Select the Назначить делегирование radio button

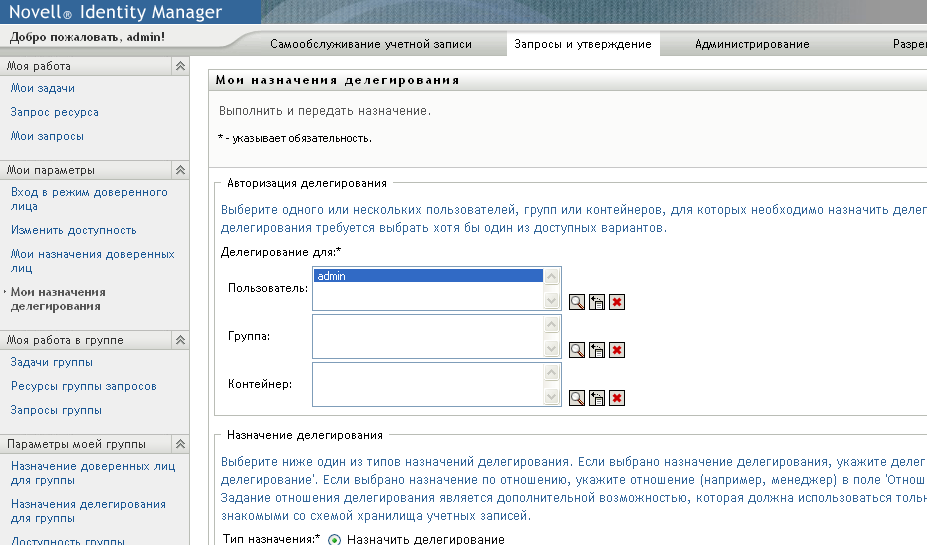coord(334,540)
